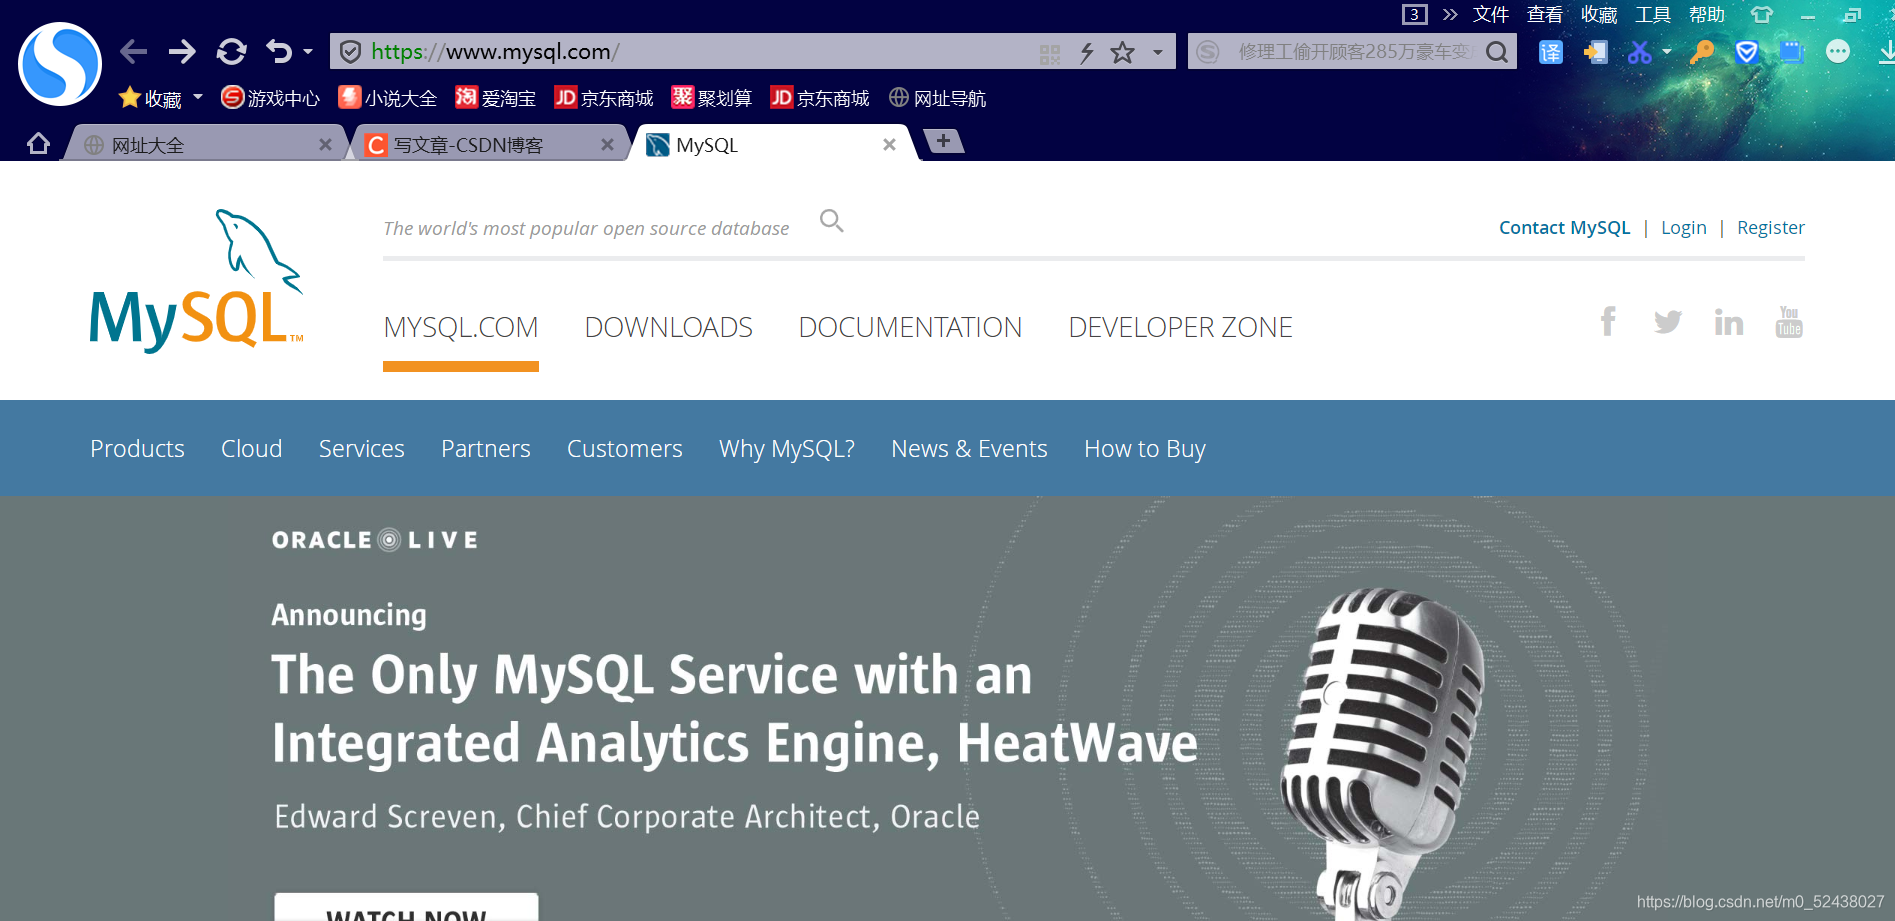
Task: Open the 小说大全 bookmark
Action: tap(388, 98)
